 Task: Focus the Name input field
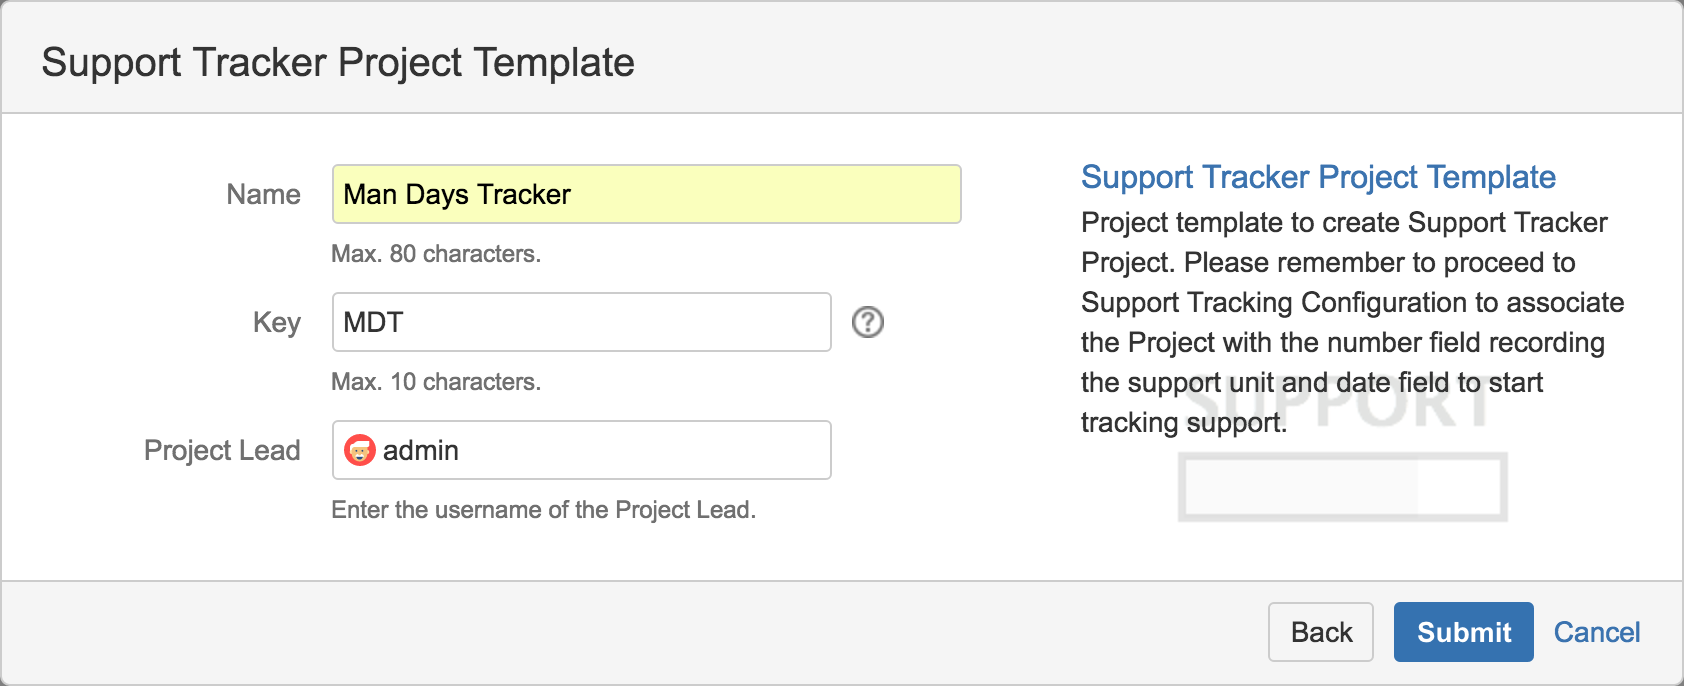[646, 194]
